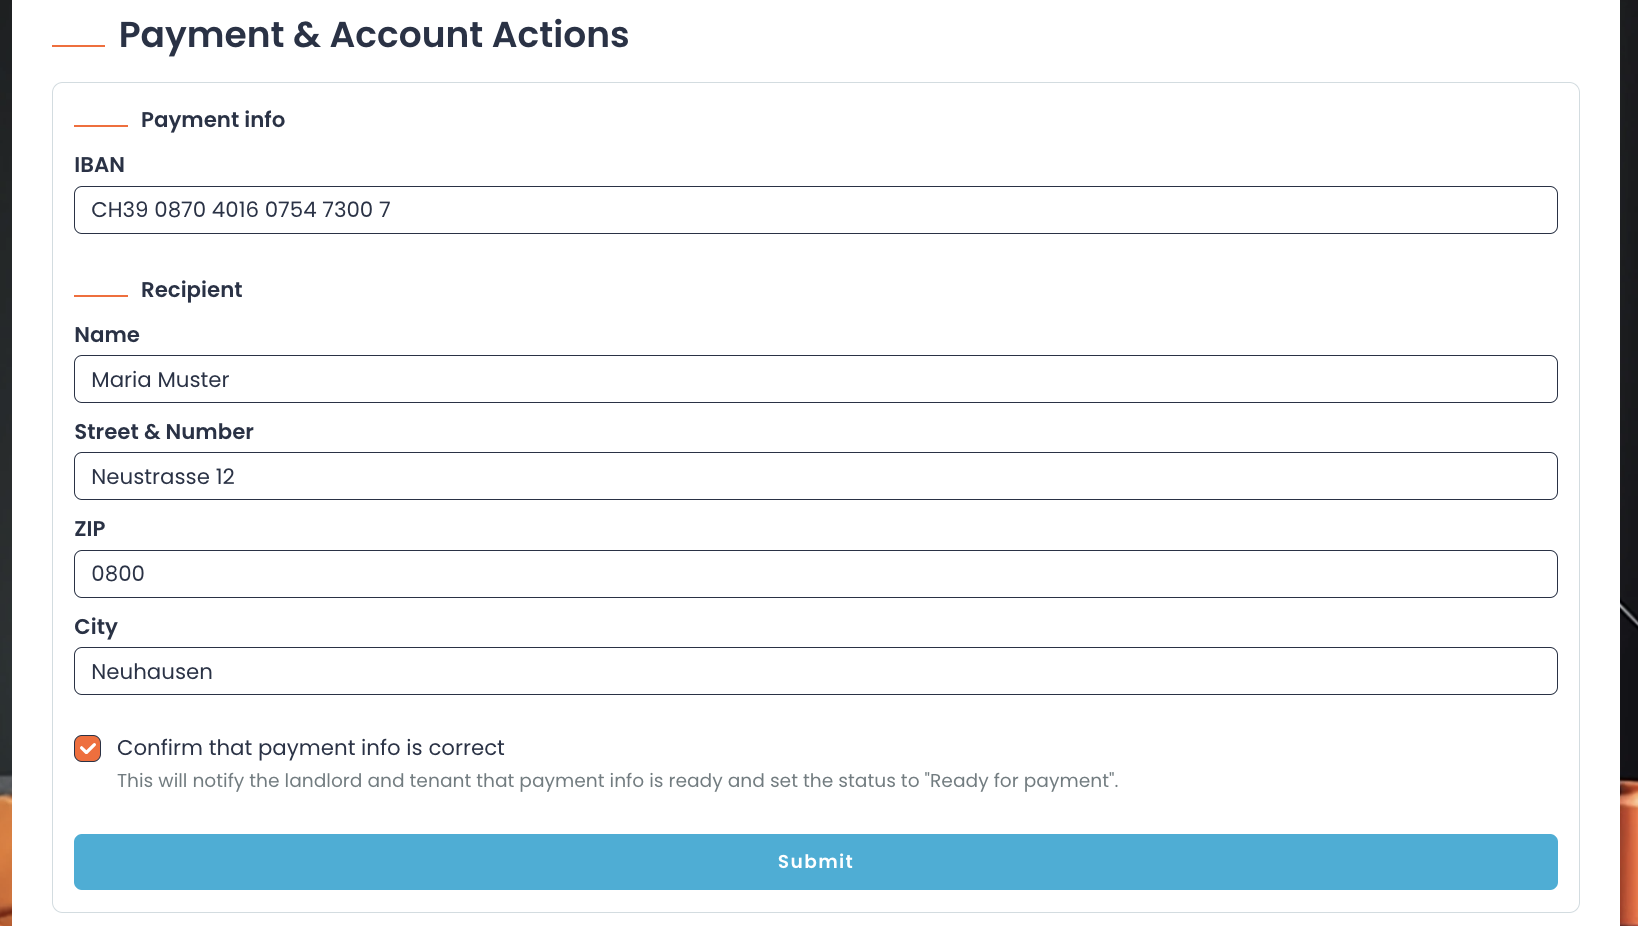
Task: Click the City field label
Action: (x=95, y=626)
